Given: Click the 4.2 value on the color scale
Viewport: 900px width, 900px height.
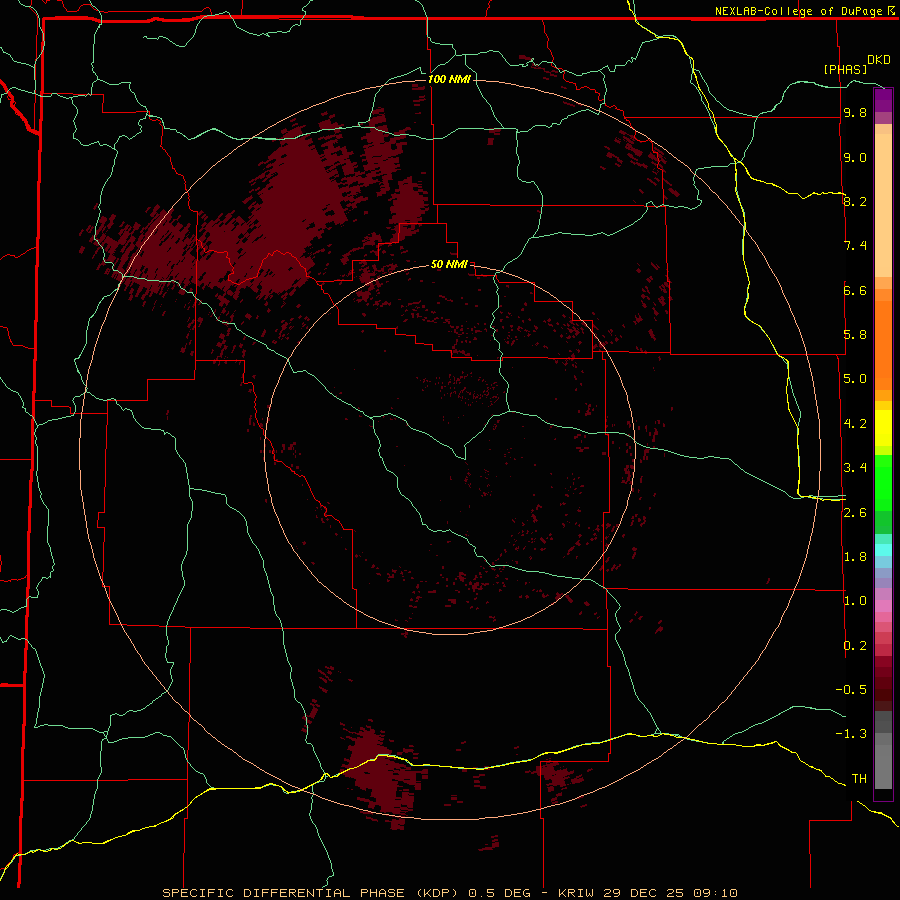Looking at the screenshot, I should [855, 424].
